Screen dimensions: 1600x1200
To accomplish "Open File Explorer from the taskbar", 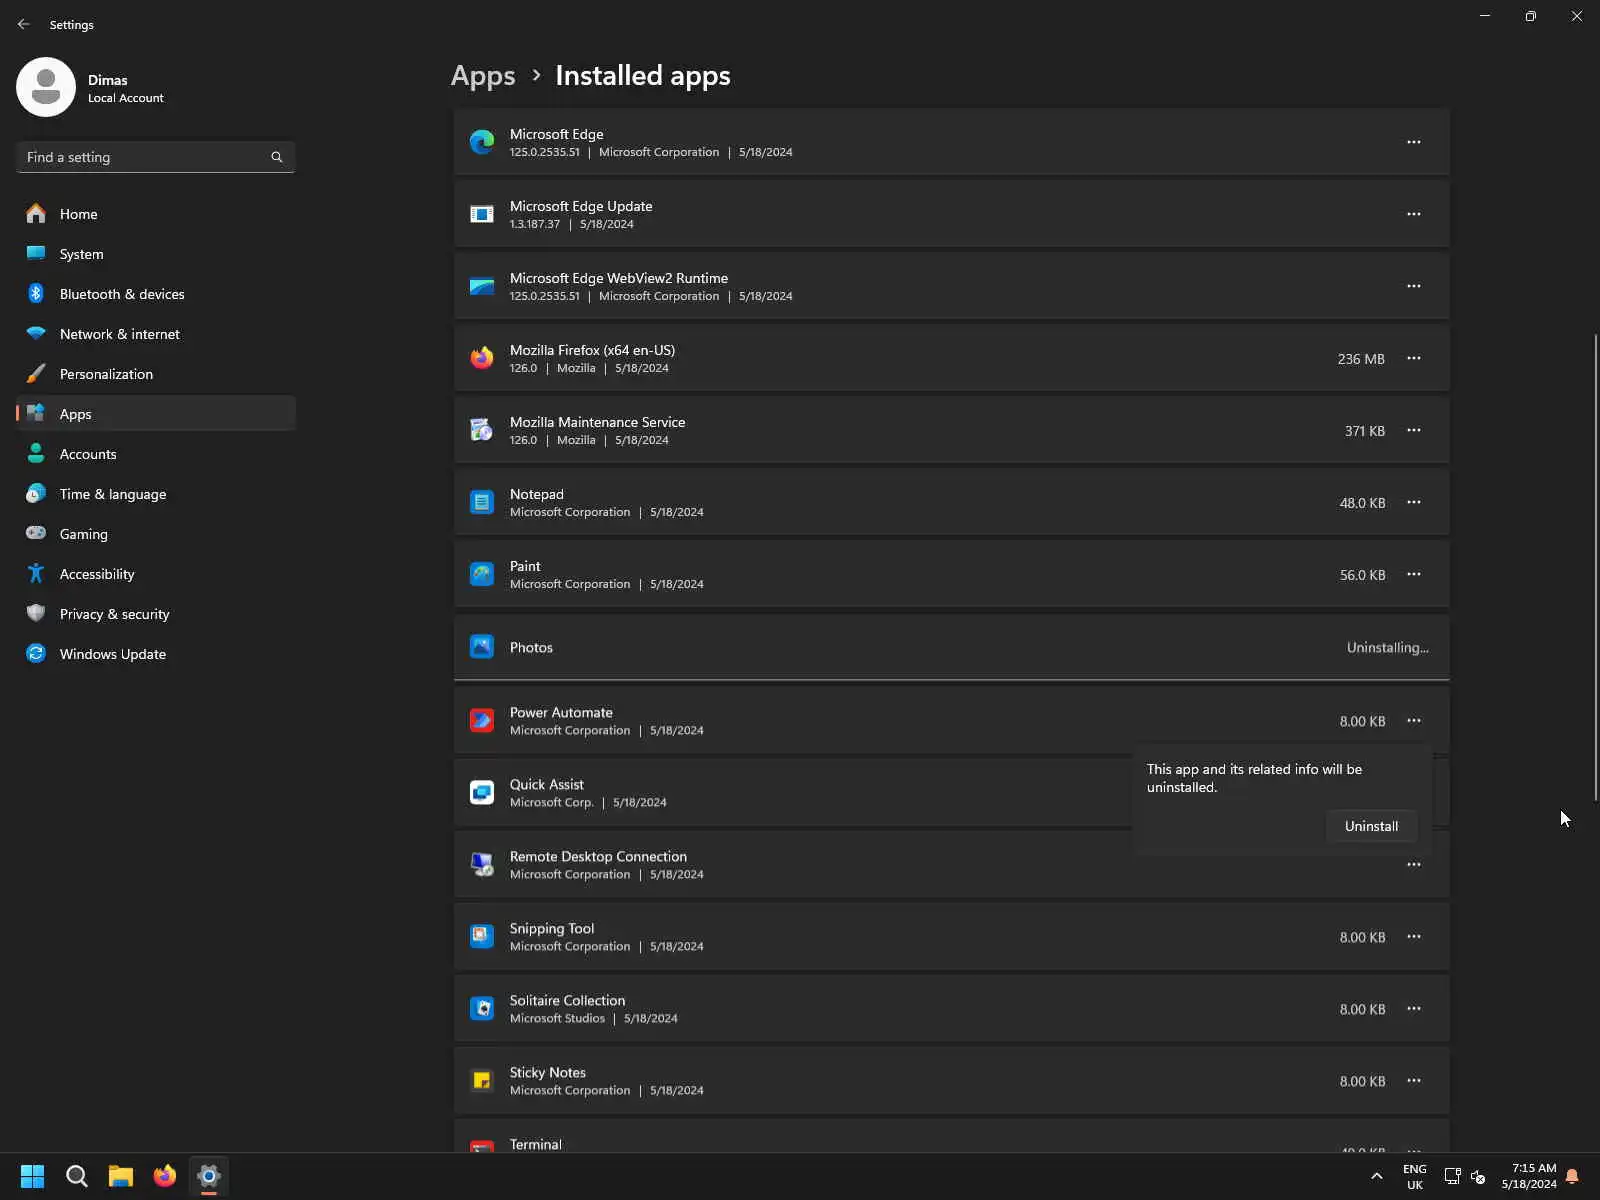I will 121,1176.
